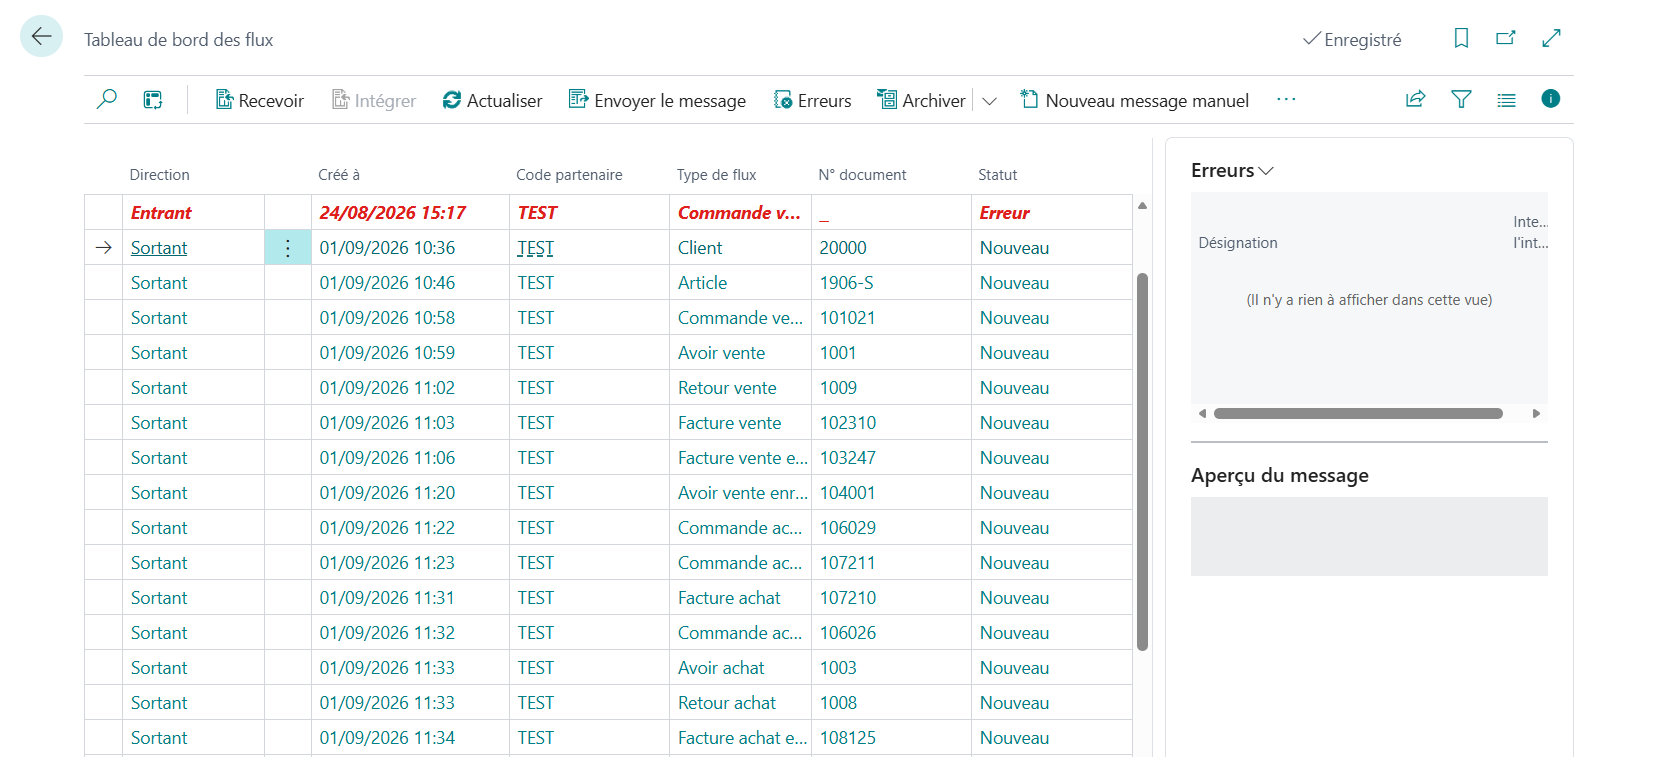Show more actions with the ellipsis
The image size is (1656, 757).
tap(1286, 99)
